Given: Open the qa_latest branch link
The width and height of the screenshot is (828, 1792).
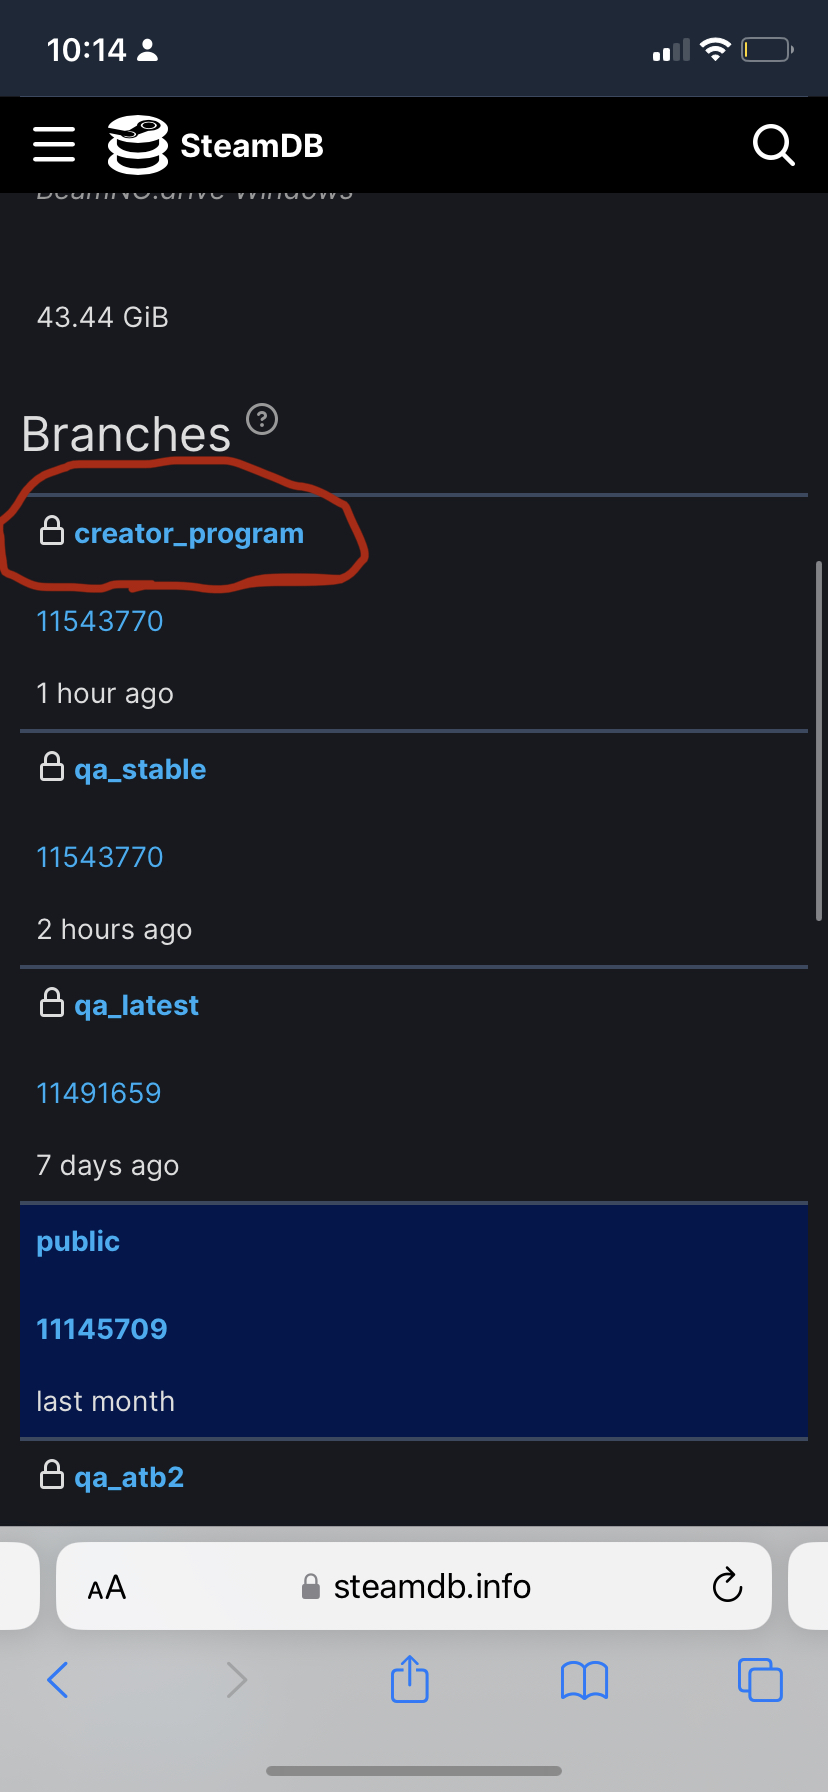Looking at the screenshot, I should tap(136, 1005).
